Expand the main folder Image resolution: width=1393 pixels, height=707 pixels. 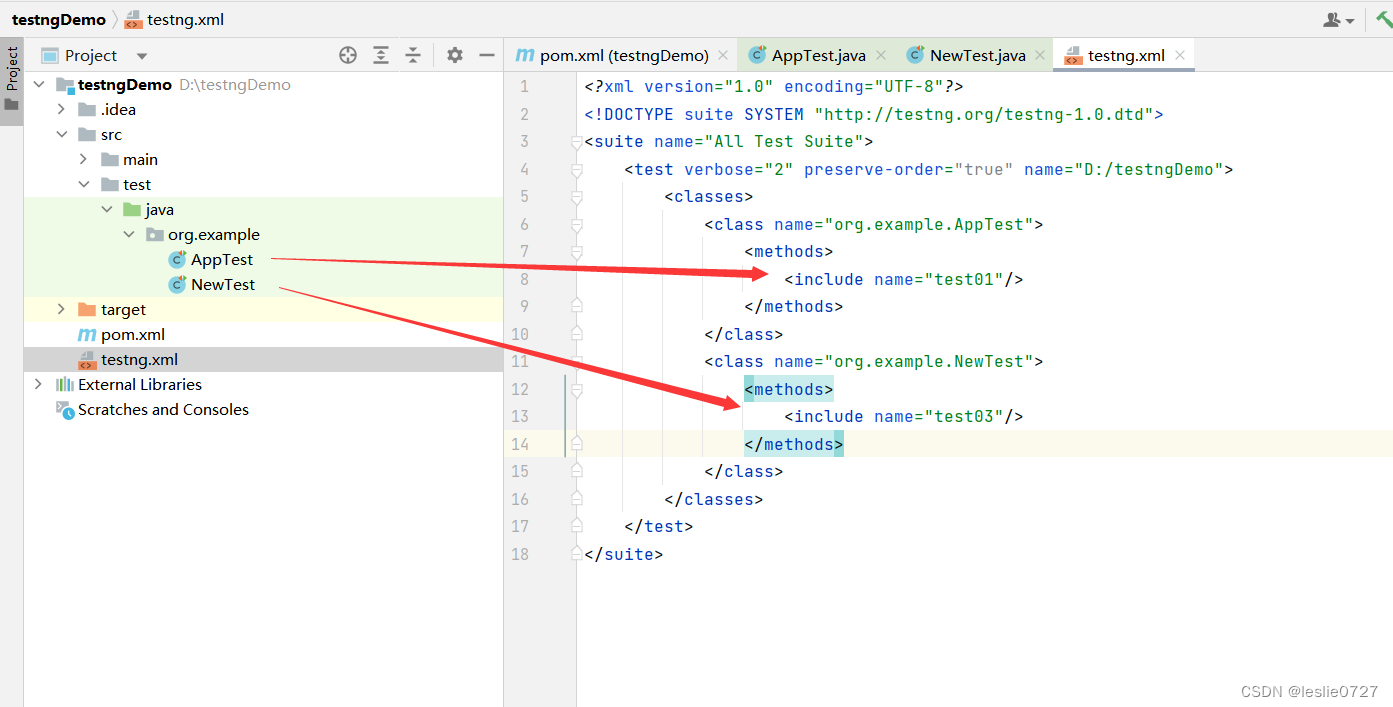click(x=84, y=160)
